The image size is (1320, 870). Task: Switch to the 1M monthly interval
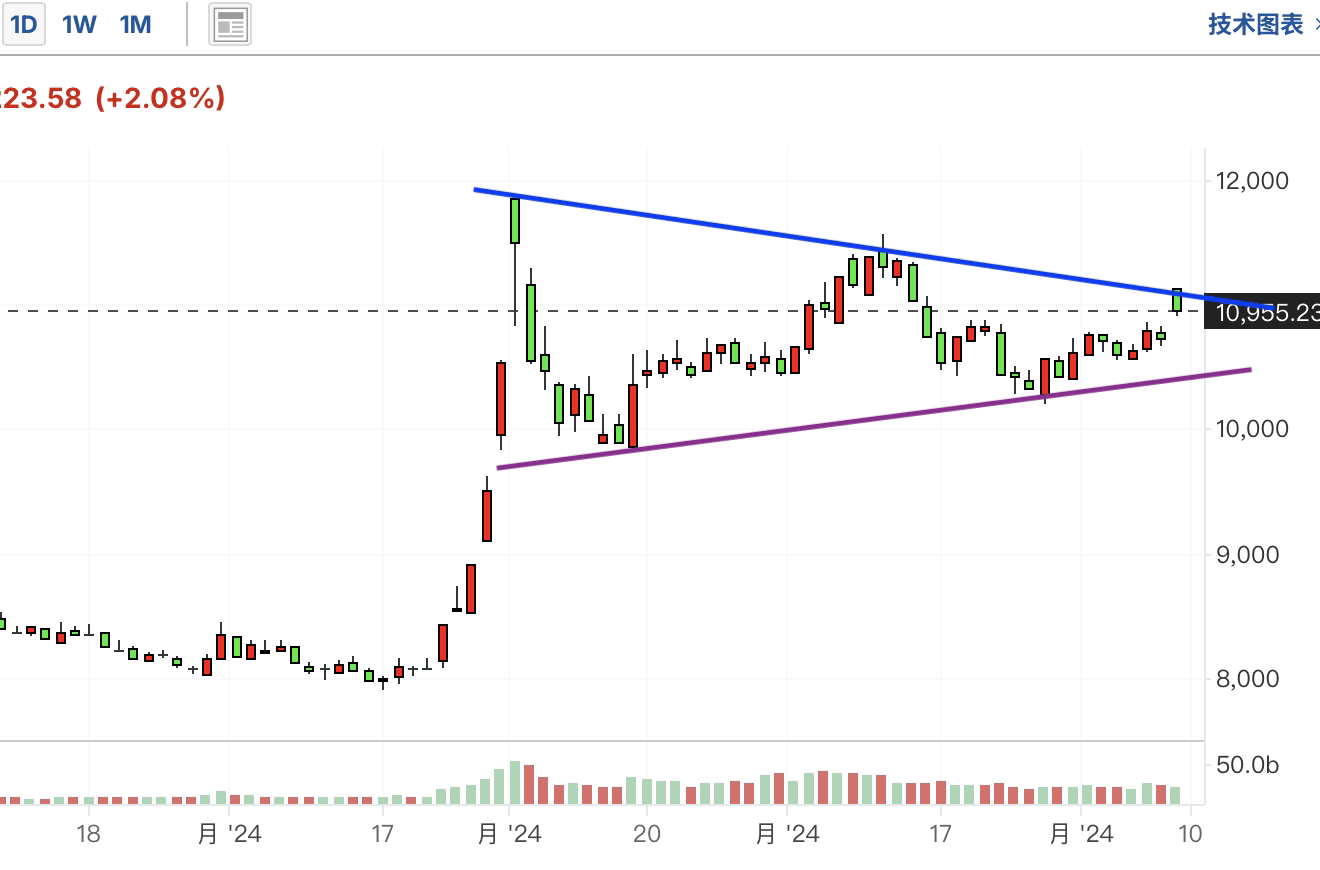pyautogui.click(x=135, y=24)
